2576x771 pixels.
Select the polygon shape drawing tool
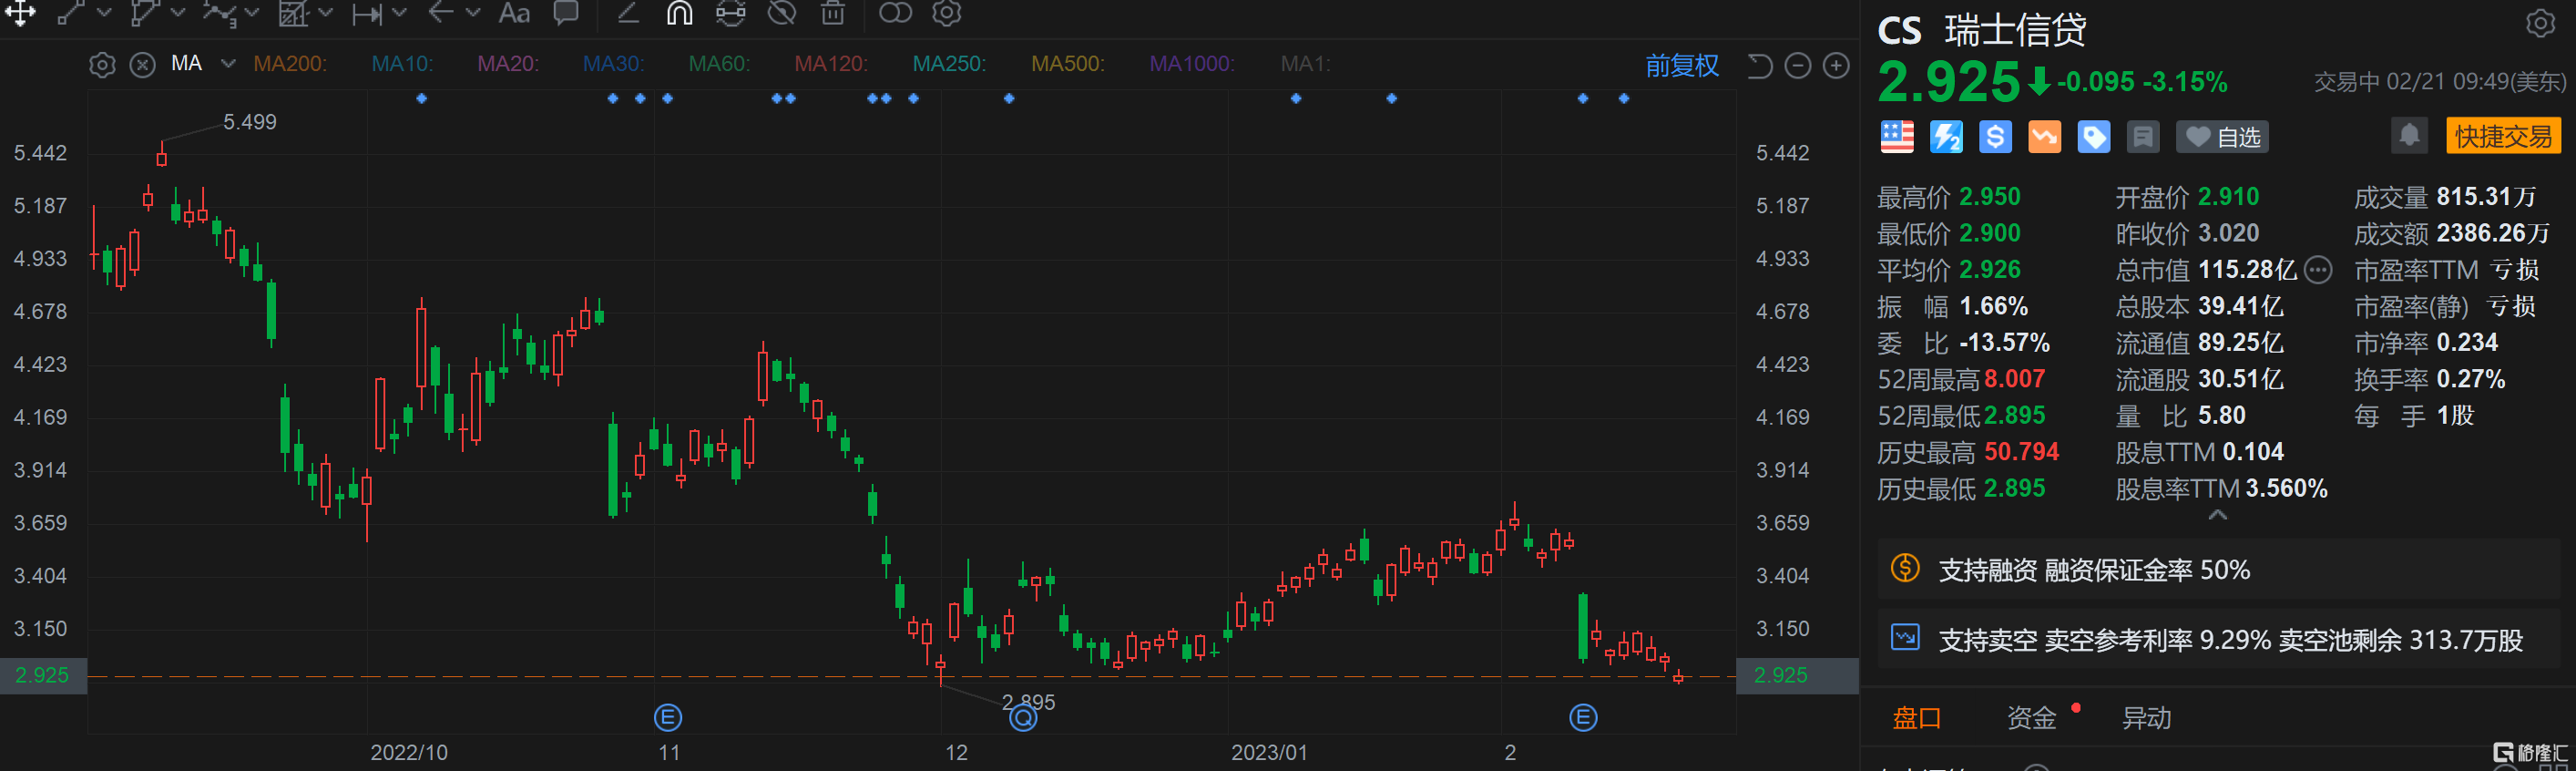(145, 12)
